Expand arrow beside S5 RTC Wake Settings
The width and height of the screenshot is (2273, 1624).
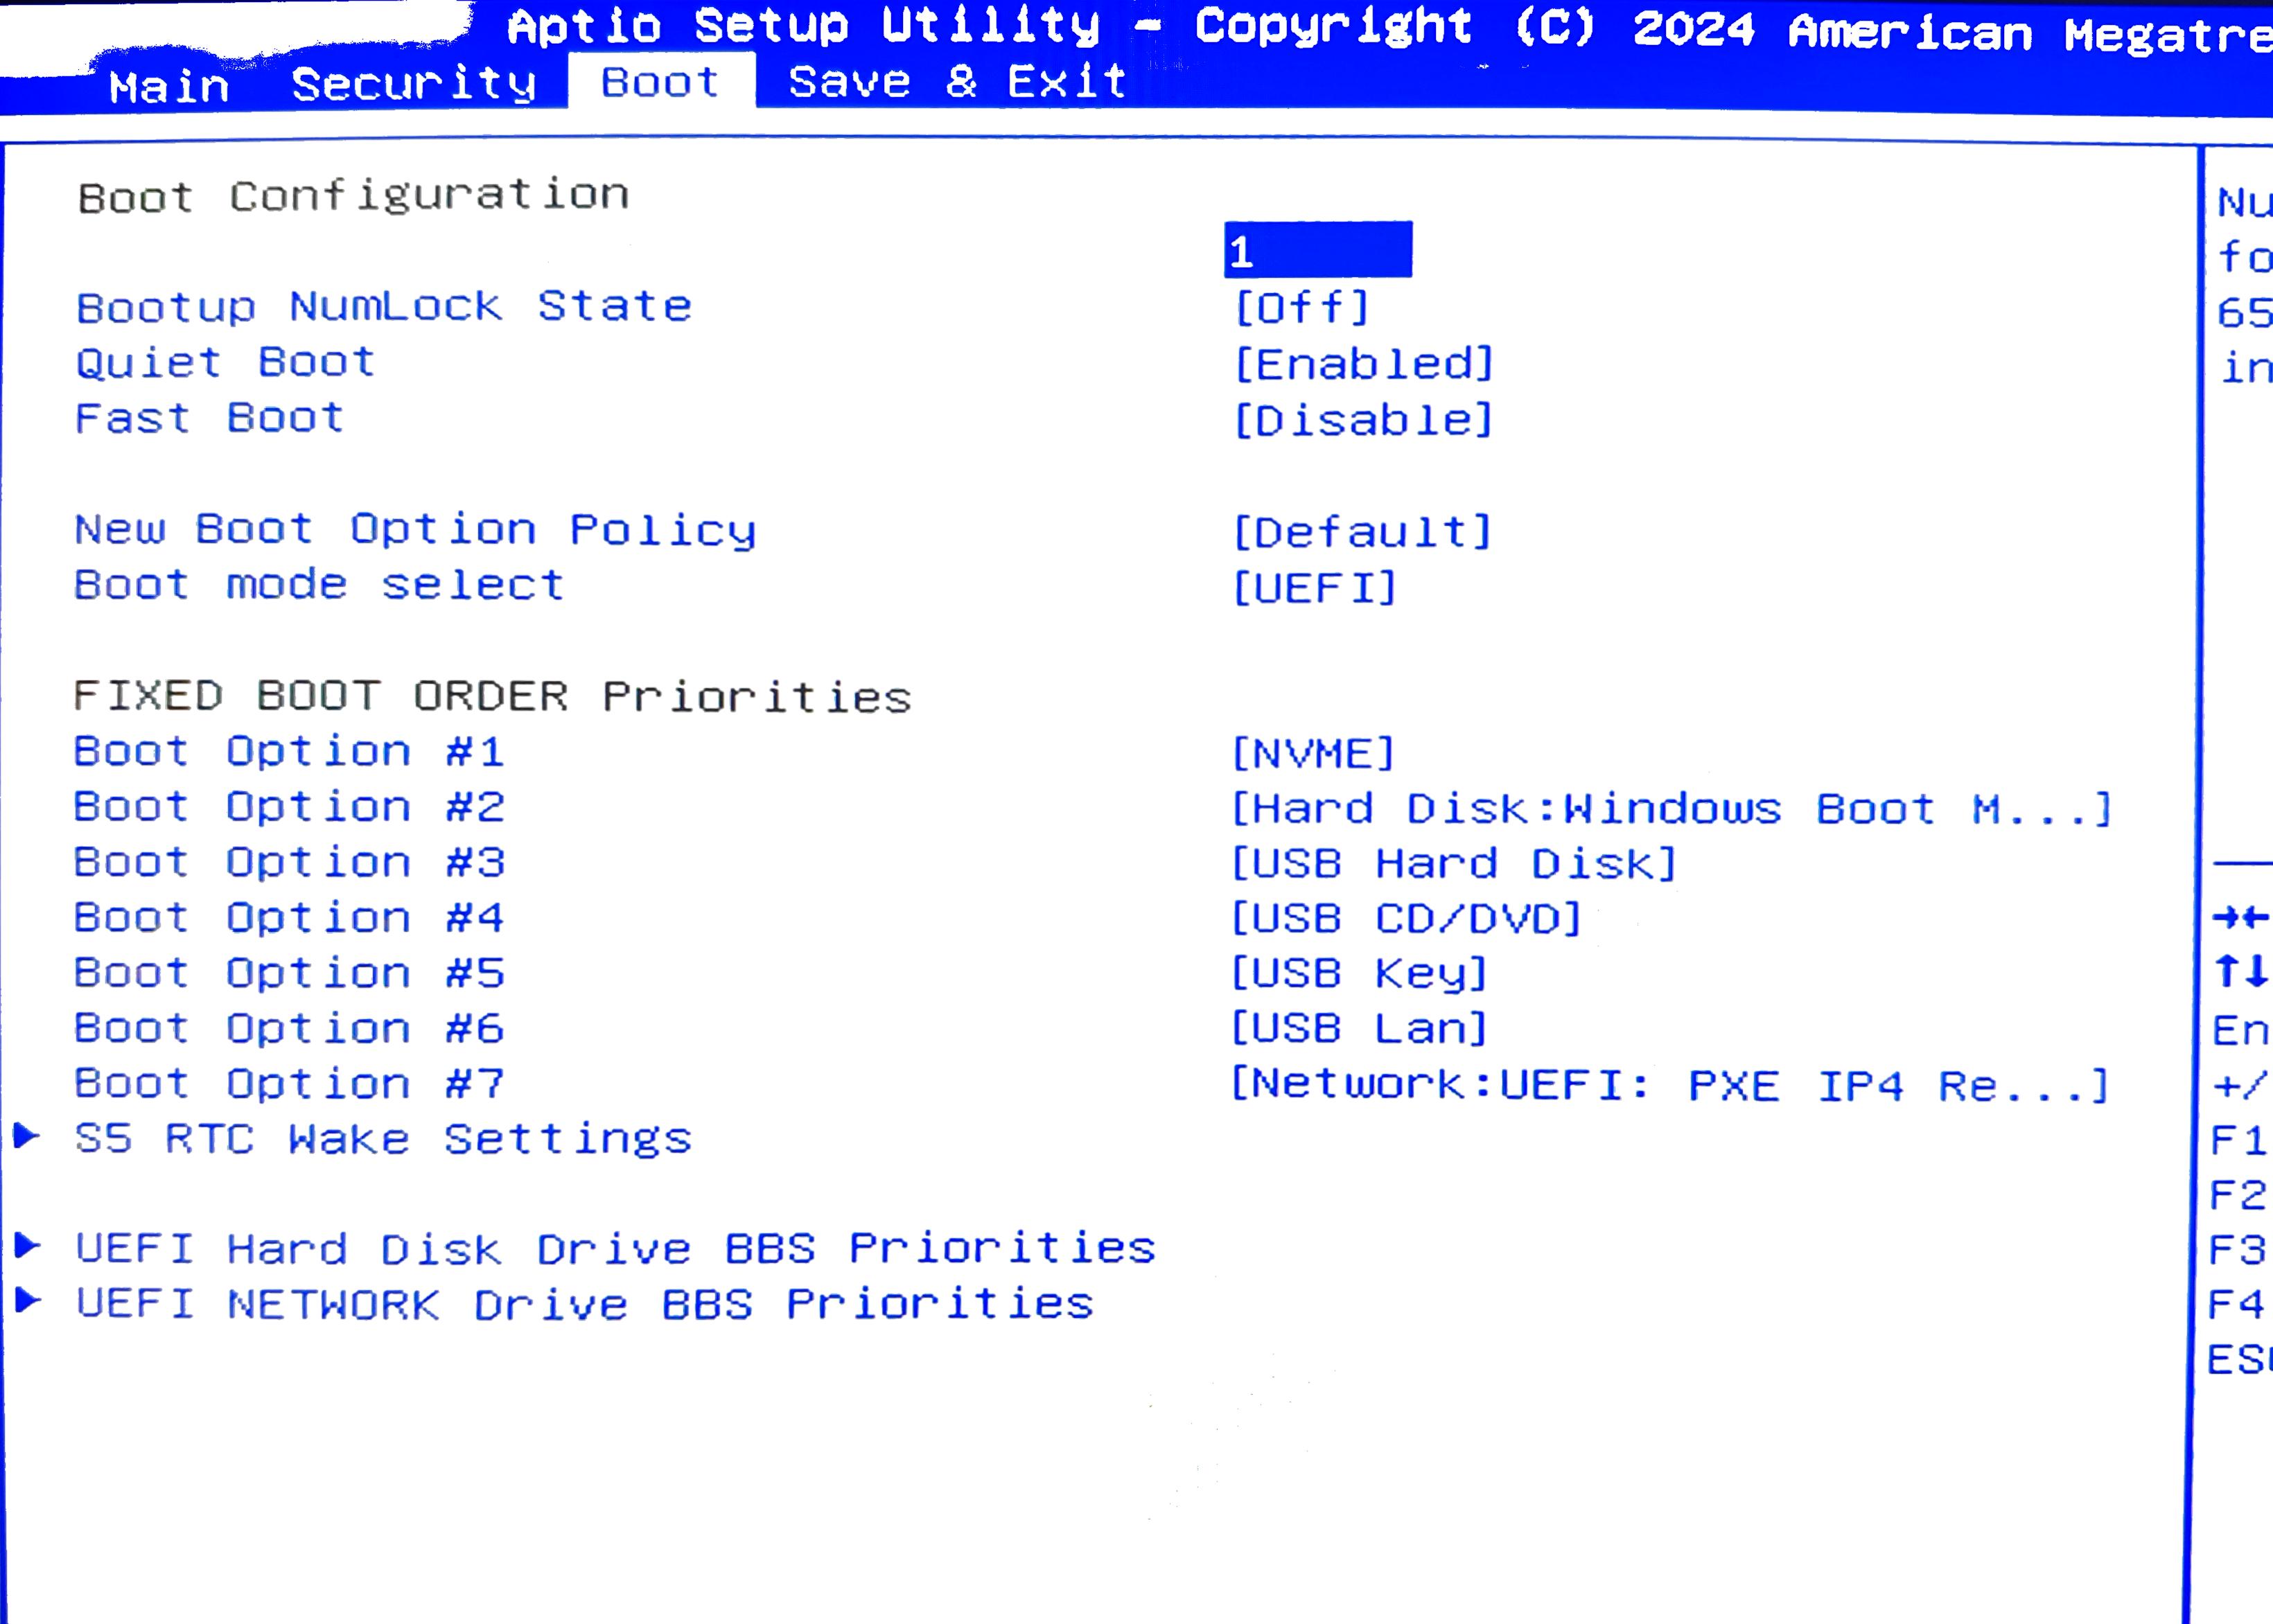point(27,1135)
